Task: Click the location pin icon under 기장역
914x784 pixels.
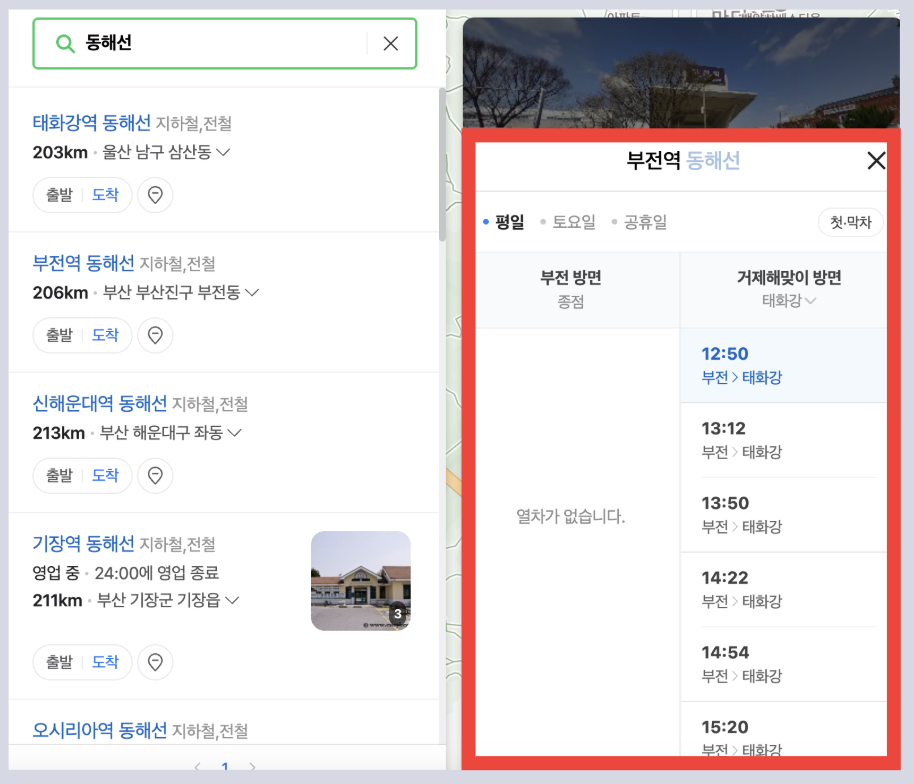Action: point(155,662)
